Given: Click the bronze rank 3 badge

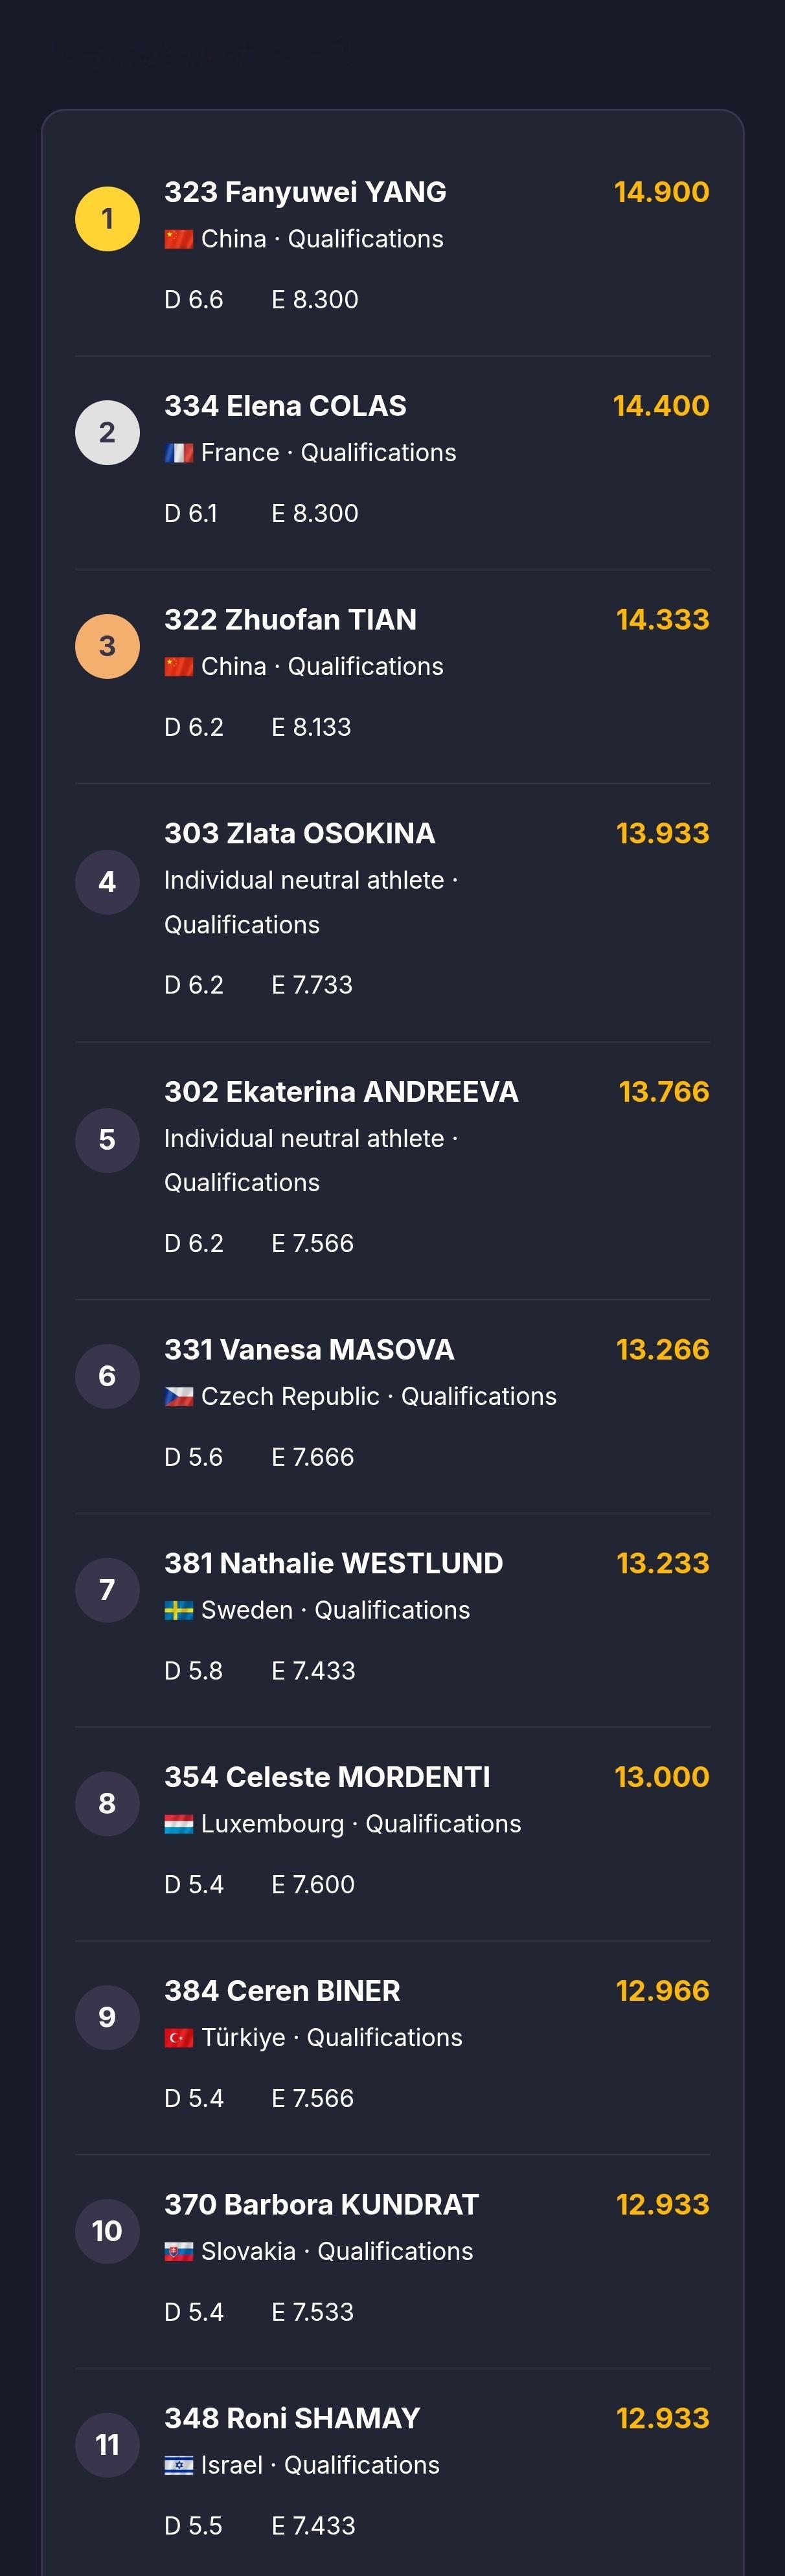Looking at the screenshot, I should coord(107,646).
